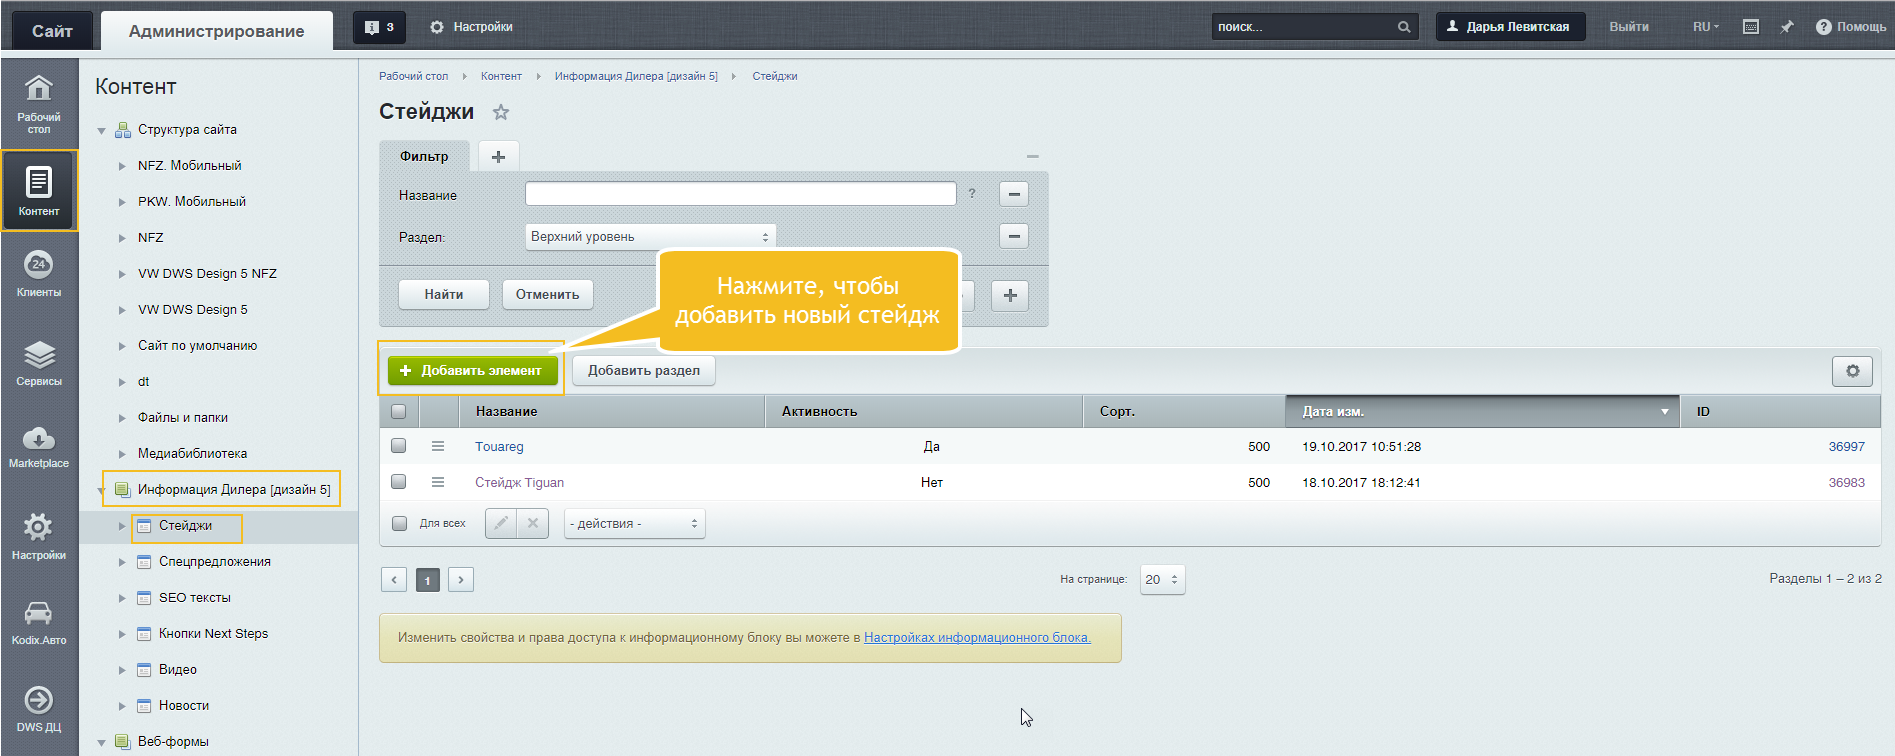Sort by Название column header

coord(612,411)
